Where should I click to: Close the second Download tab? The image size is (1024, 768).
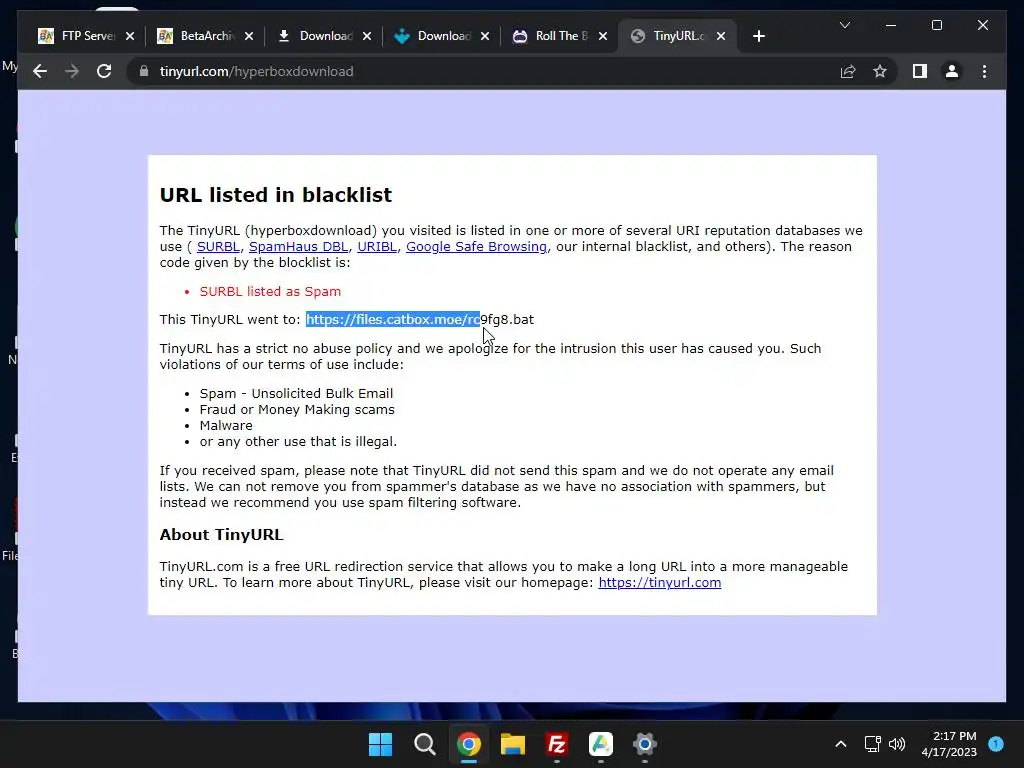point(485,36)
